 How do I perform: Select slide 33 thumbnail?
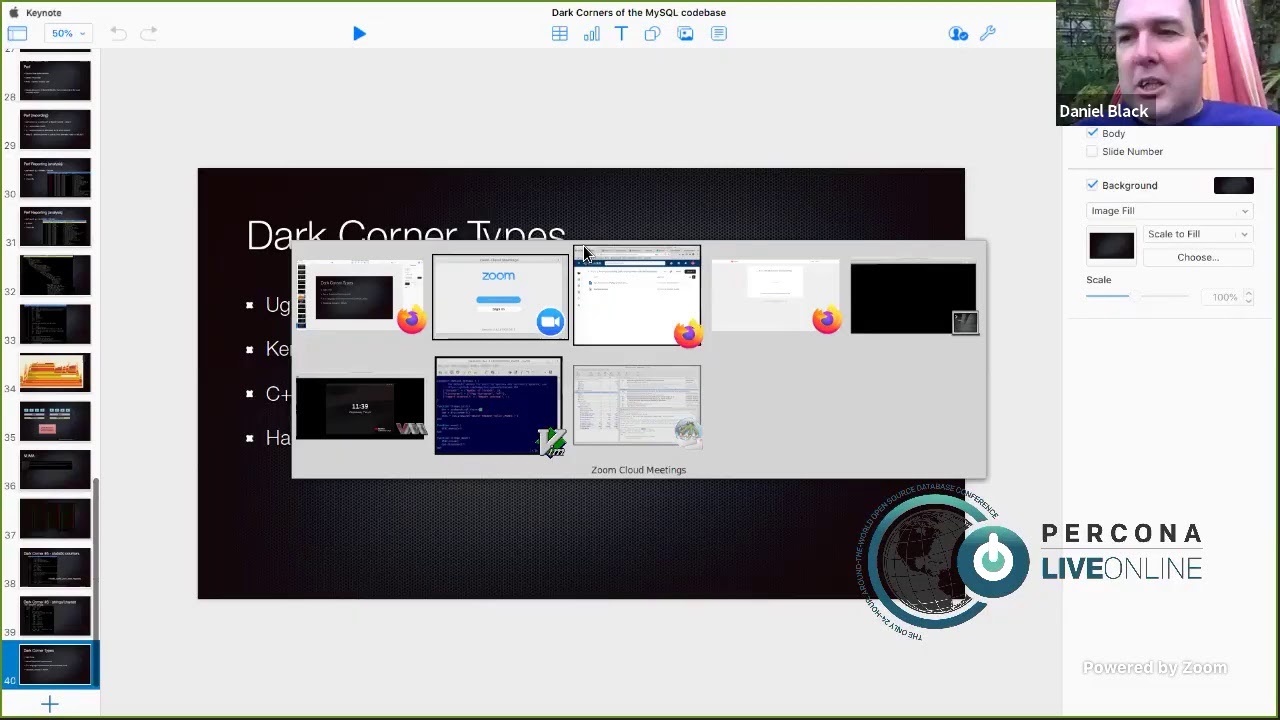coord(55,324)
